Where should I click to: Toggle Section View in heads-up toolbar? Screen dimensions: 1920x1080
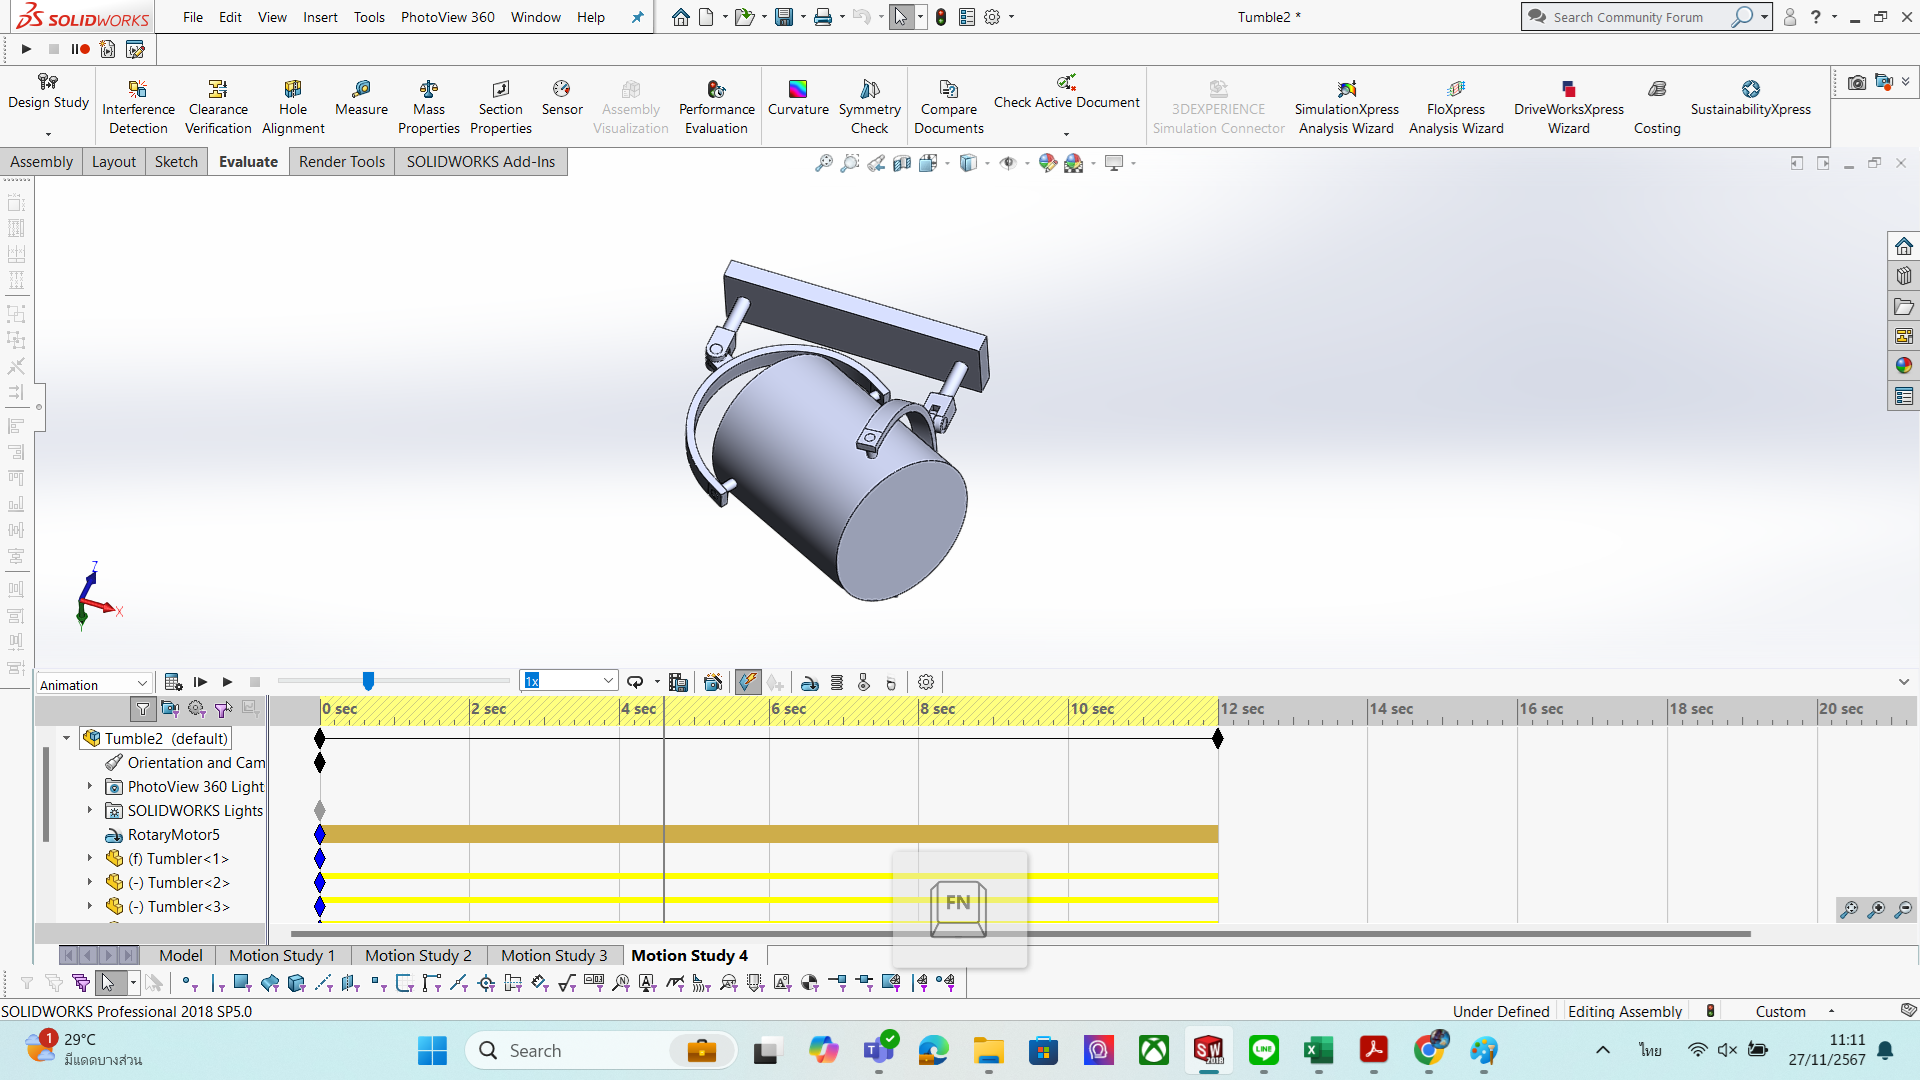(x=902, y=163)
